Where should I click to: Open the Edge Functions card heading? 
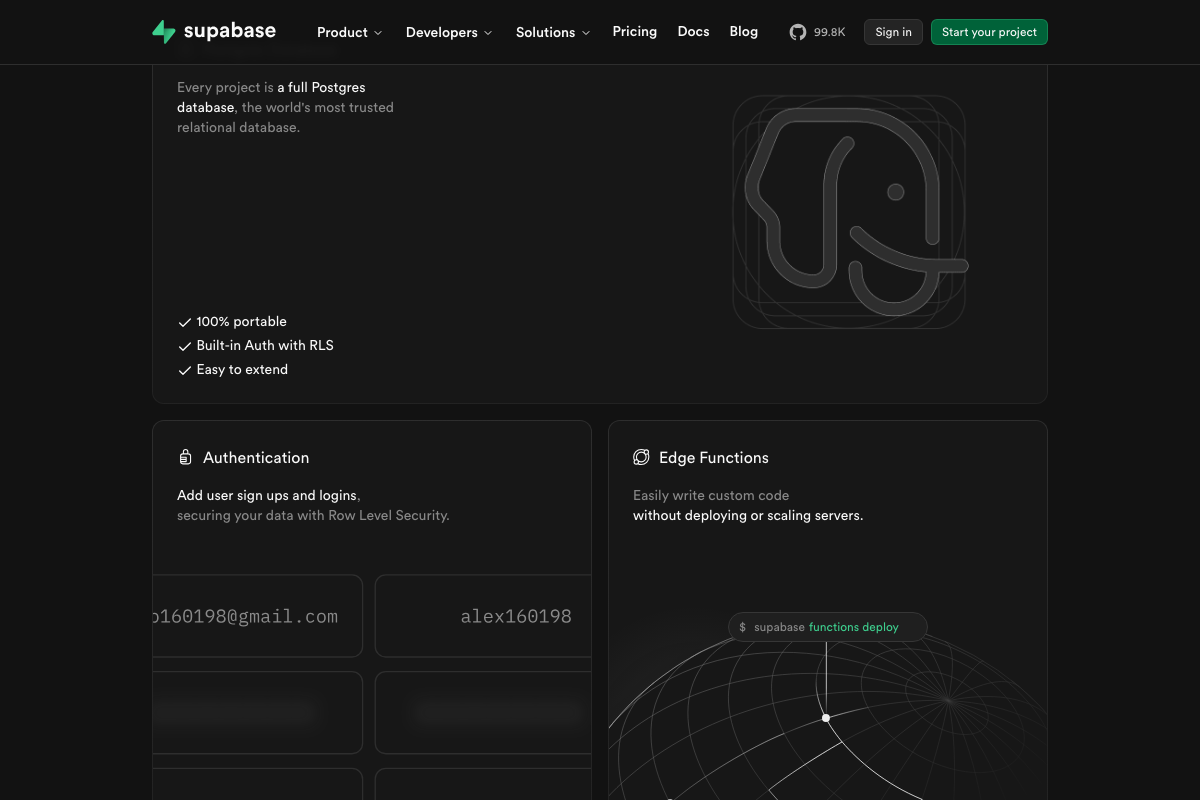coord(714,457)
